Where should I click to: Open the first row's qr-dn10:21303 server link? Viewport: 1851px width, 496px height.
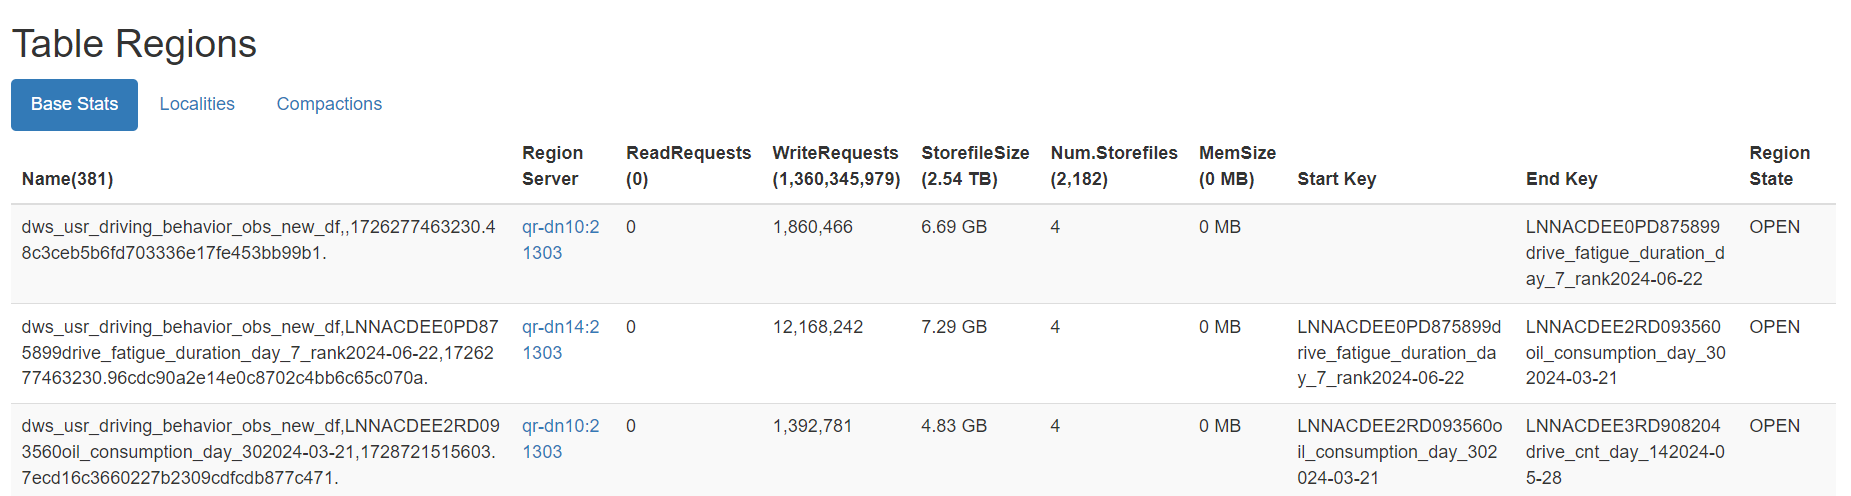pyautogui.click(x=560, y=240)
